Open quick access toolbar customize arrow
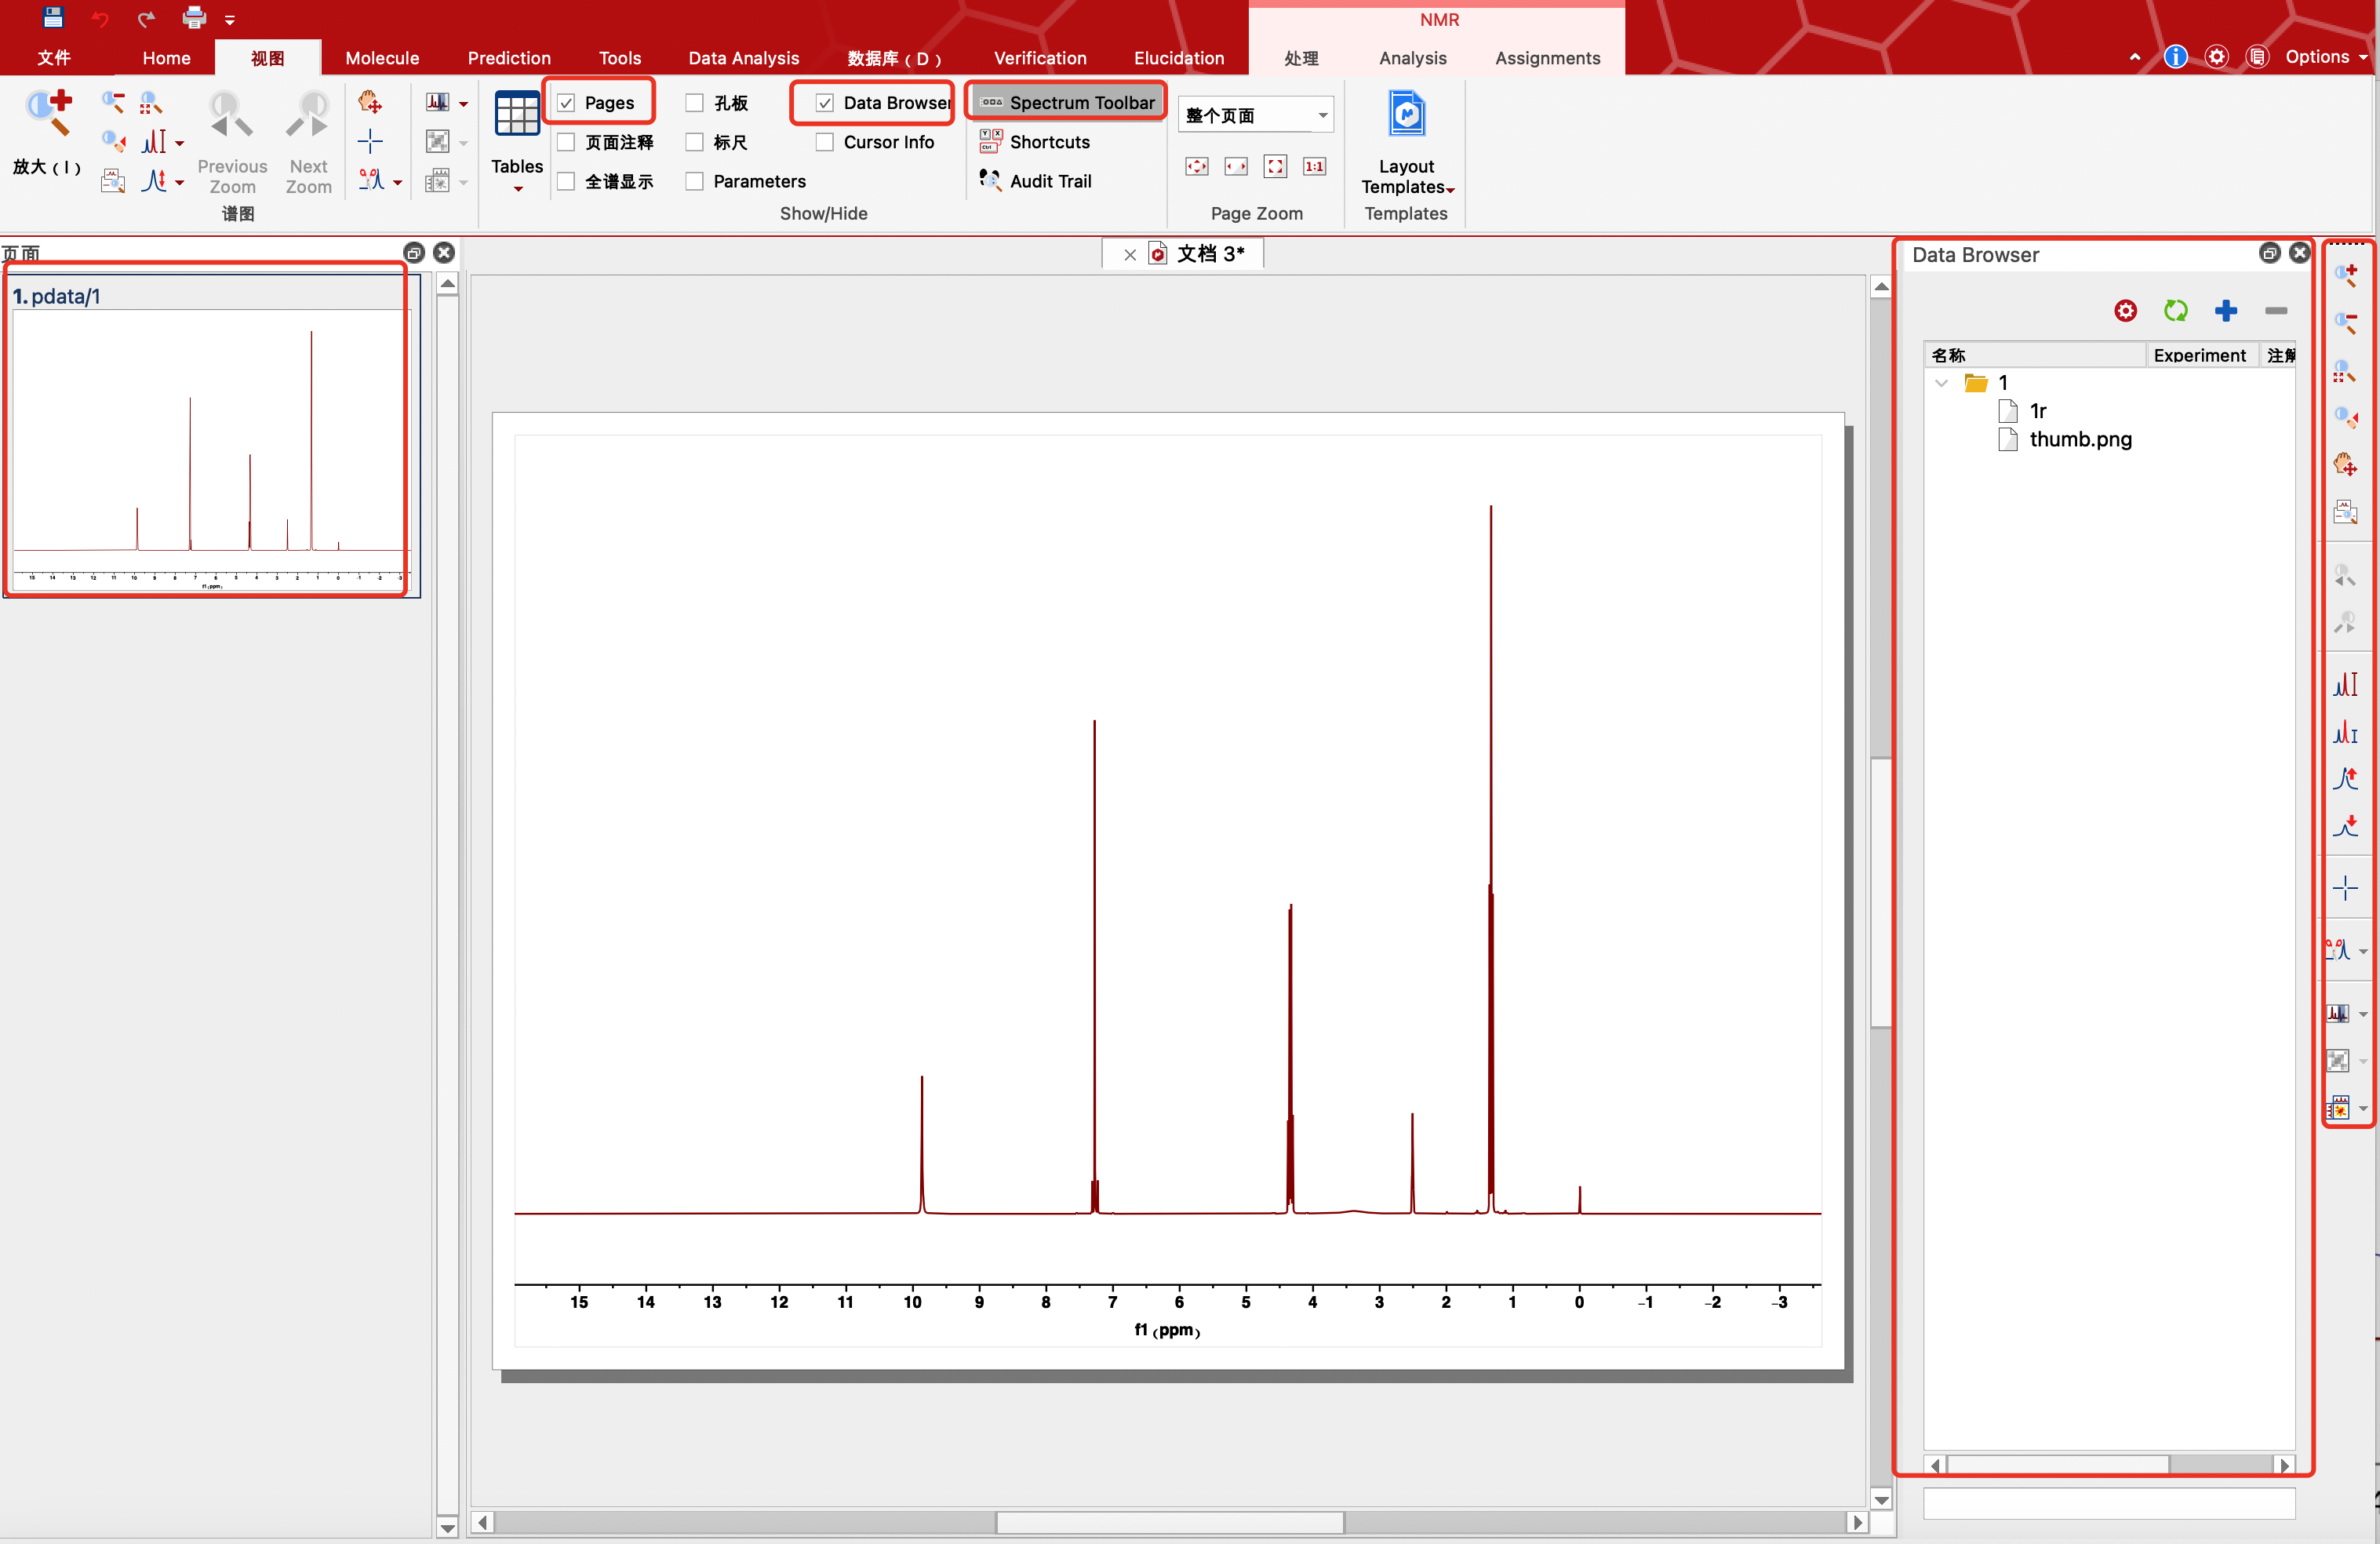 point(230,20)
